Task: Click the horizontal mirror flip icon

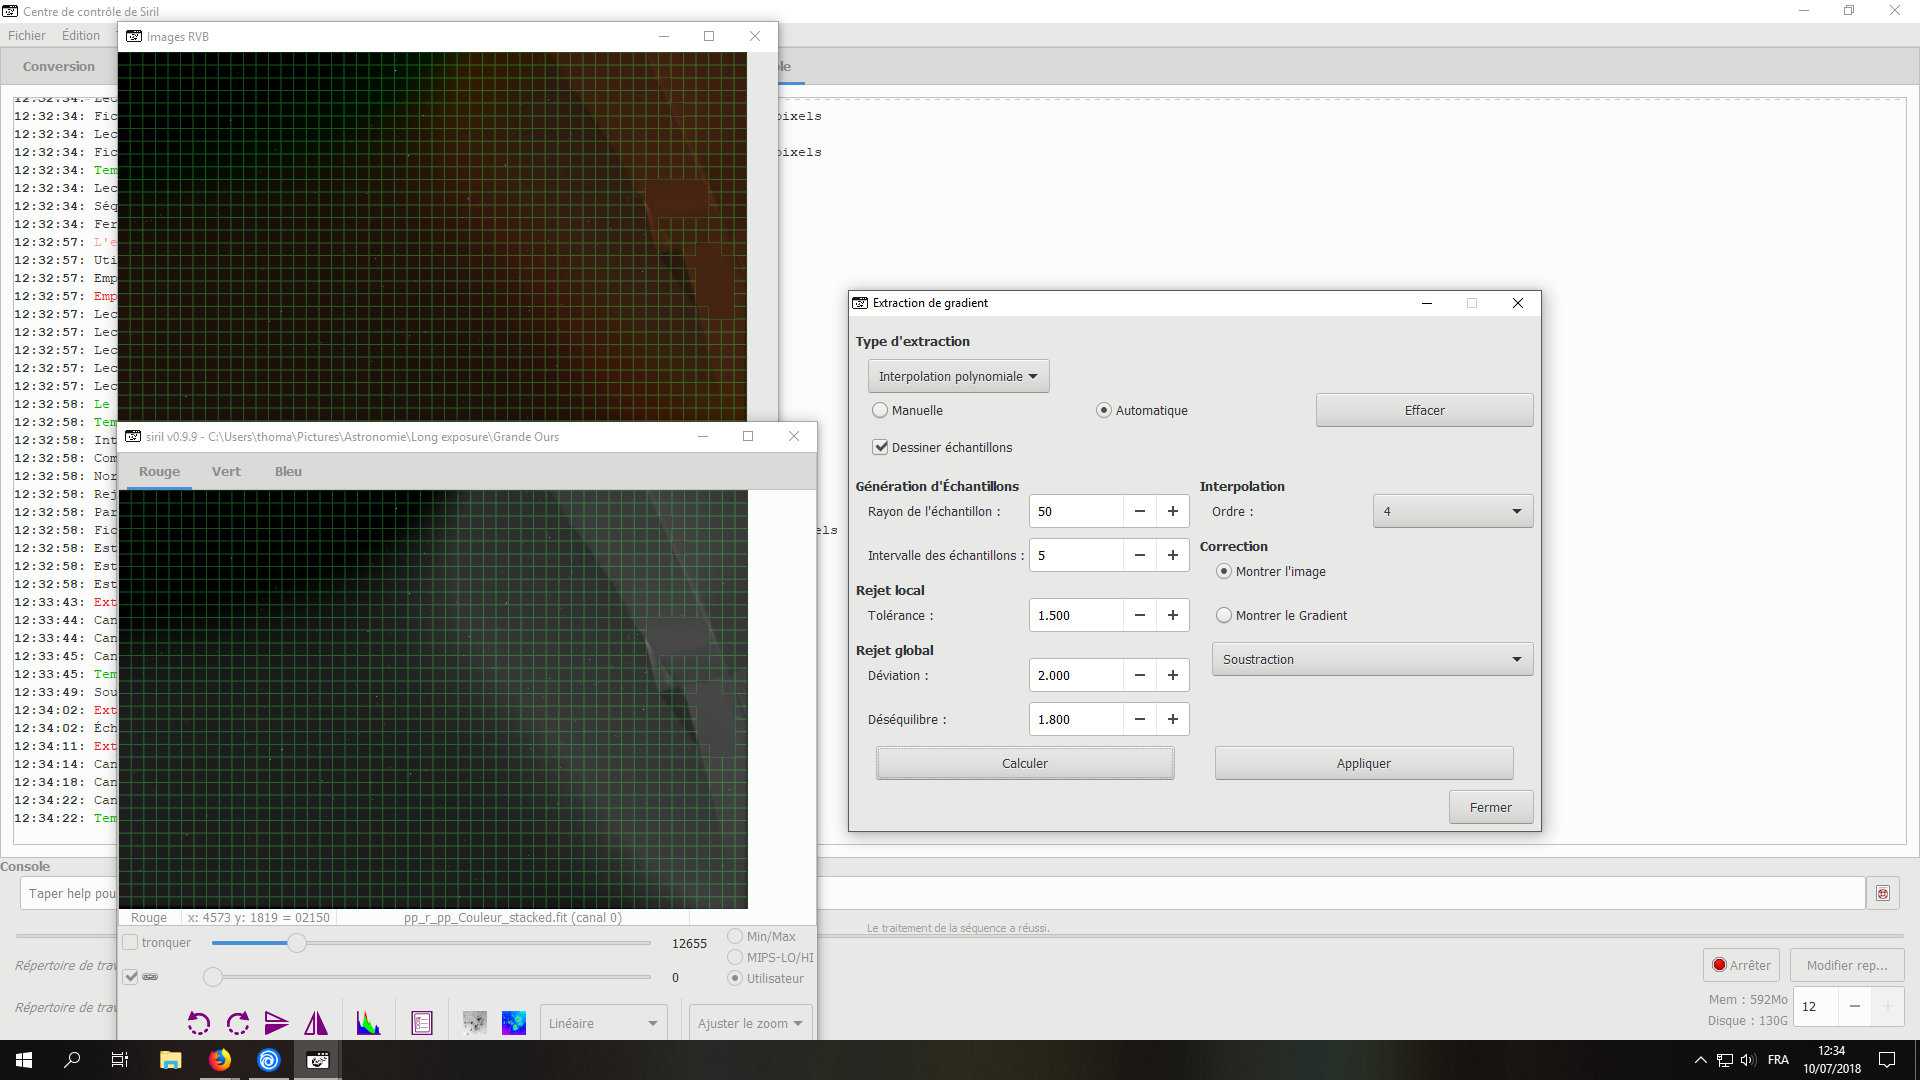Action: point(316,1023)
